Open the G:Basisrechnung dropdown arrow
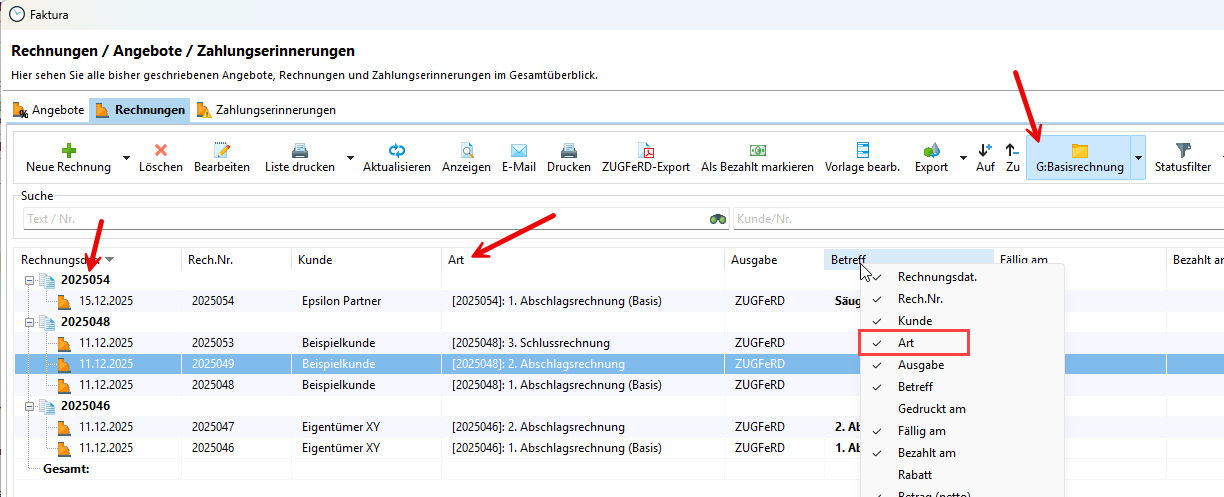The height and width of the screenshot is (497, 1224). point(1138,158)
